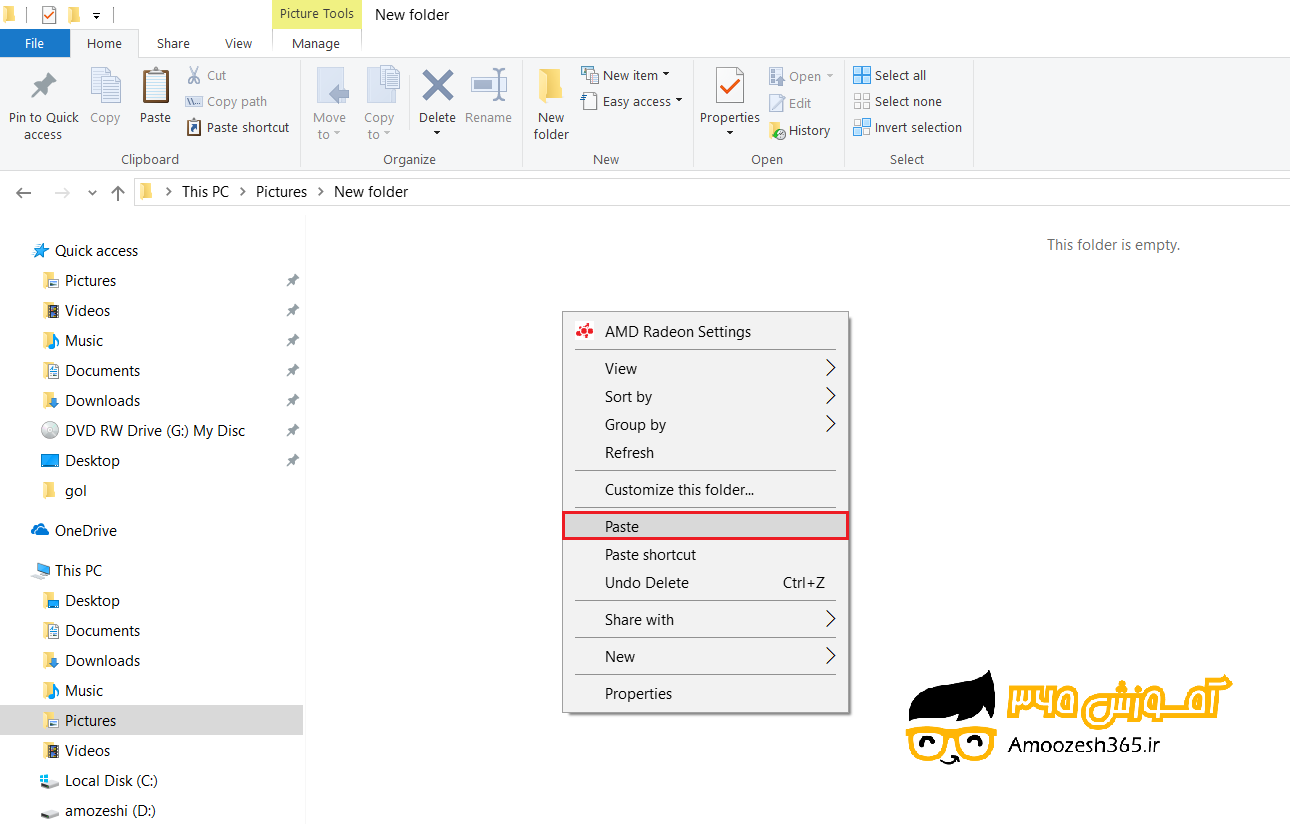Image resolution: width=1290 pixels, height=824 pixels.
Task: Select the Easy access icon
Action: point(631,100)
